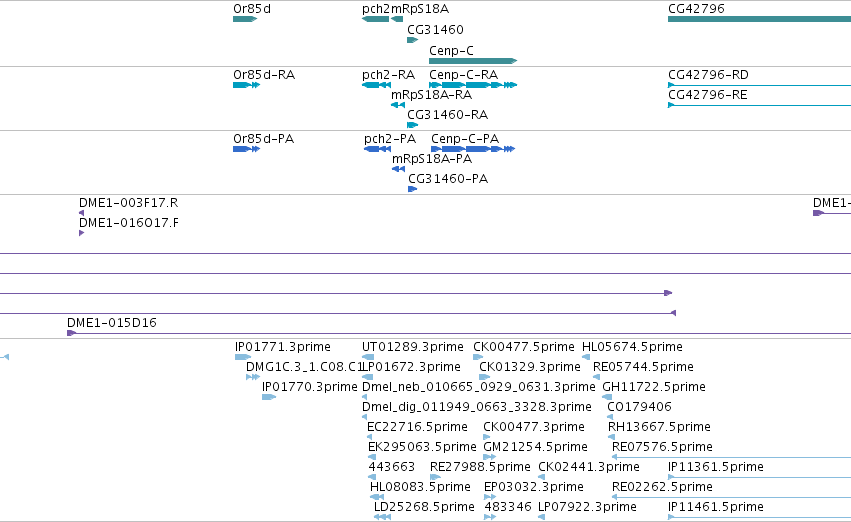The image size is (851, 522).
Task: Click the pch2-RA transcript label
Action: click(389, 74)
